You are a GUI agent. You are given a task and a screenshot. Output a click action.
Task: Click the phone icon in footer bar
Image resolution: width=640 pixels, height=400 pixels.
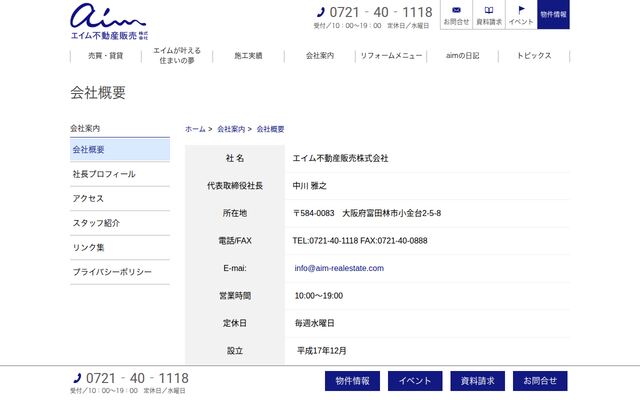pyautogui.click(x=77, y=378)
